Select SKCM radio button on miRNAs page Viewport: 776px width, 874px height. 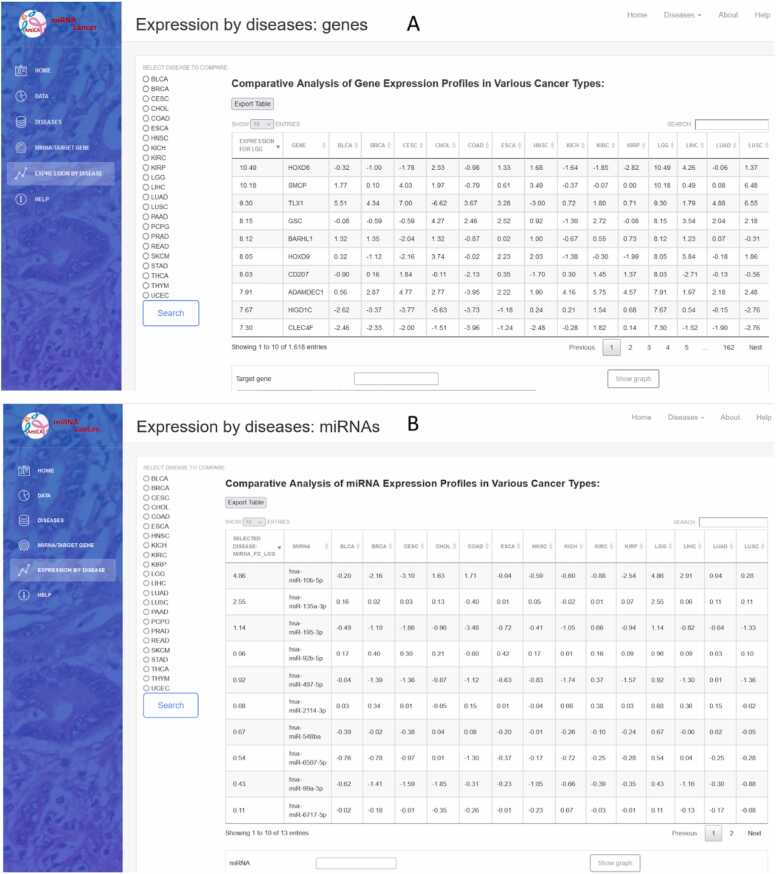click(x=146, y=650)
